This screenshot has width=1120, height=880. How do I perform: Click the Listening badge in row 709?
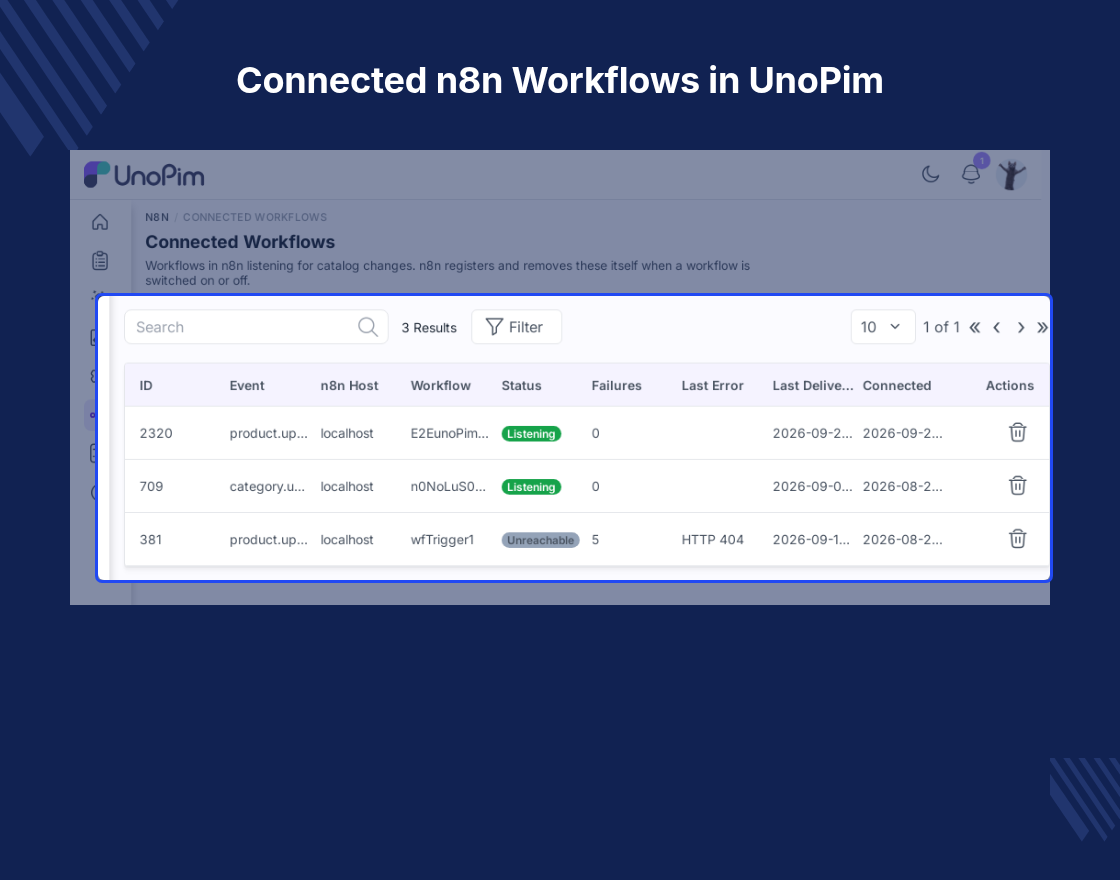pyautogui.click(x=531, y=487)
